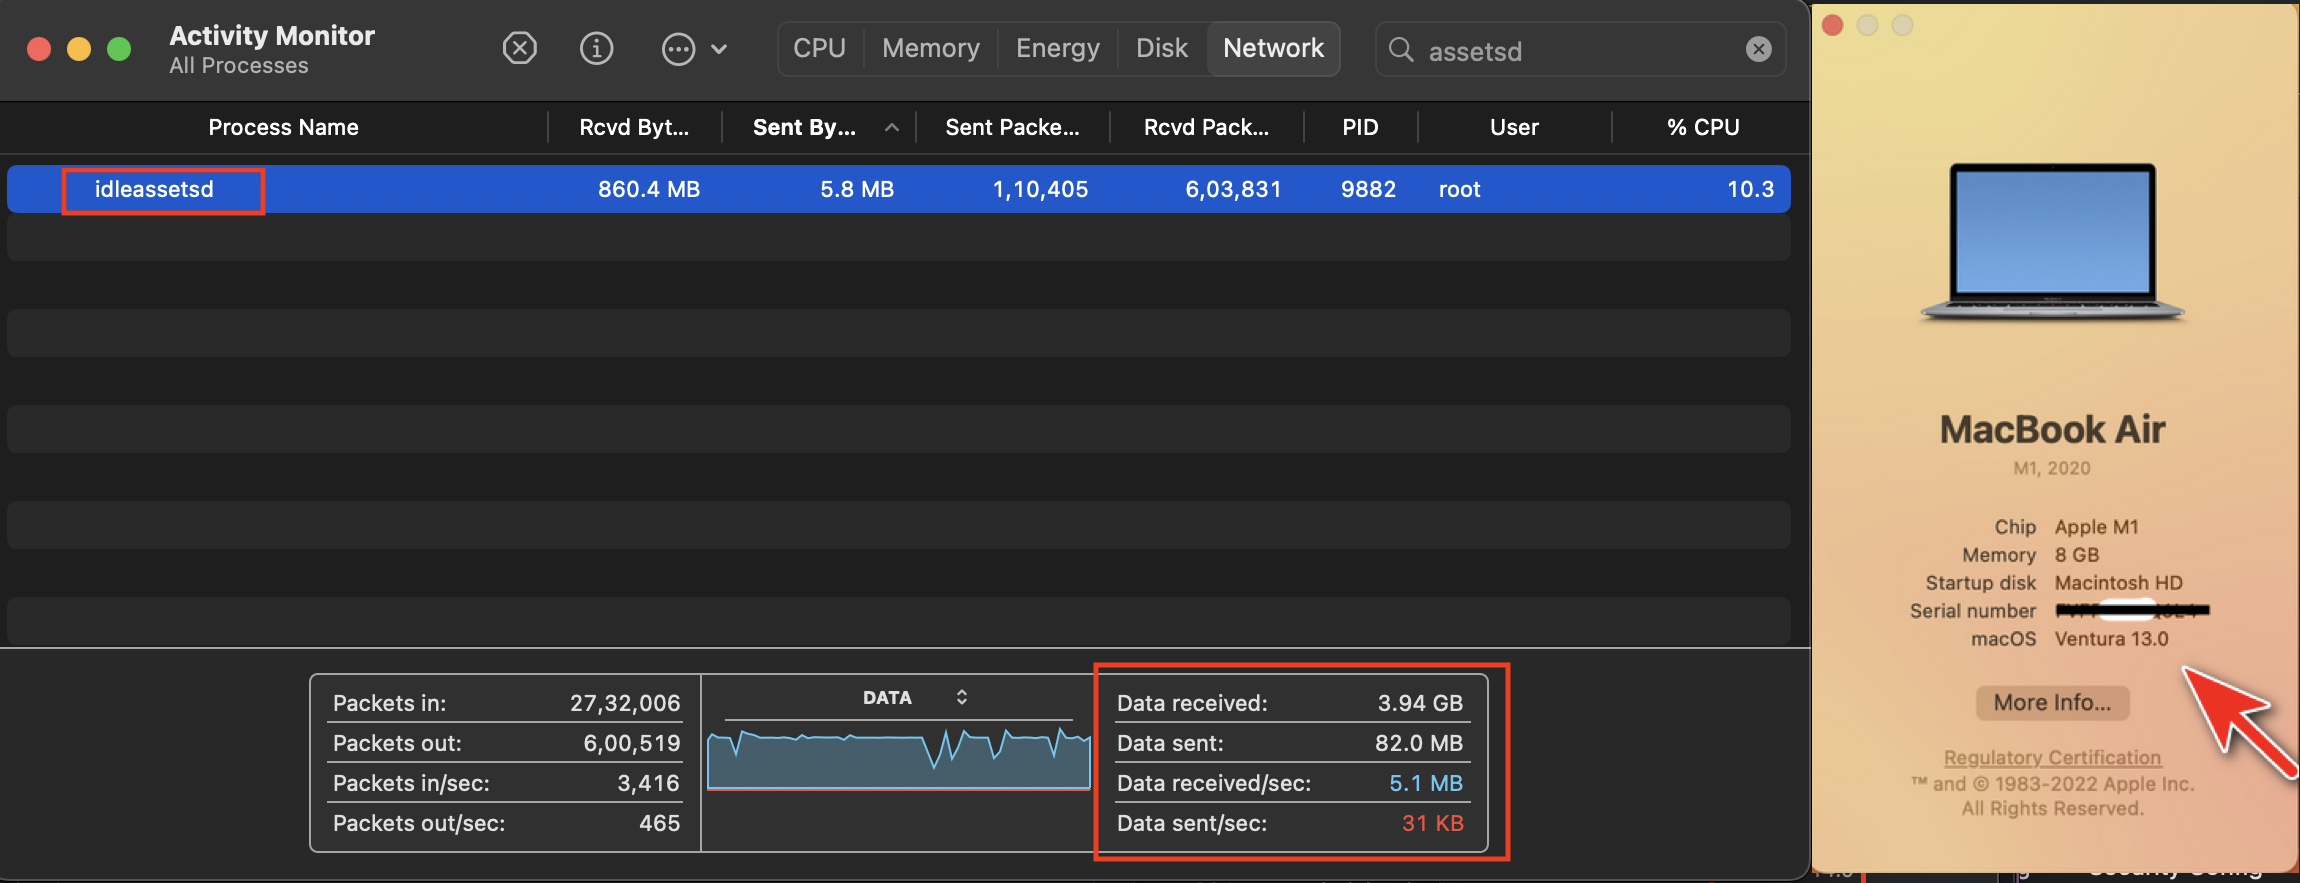Click the Packets in value 27,32,006
The width and height of the screenshot is (2300, 883).
[625, 703]
